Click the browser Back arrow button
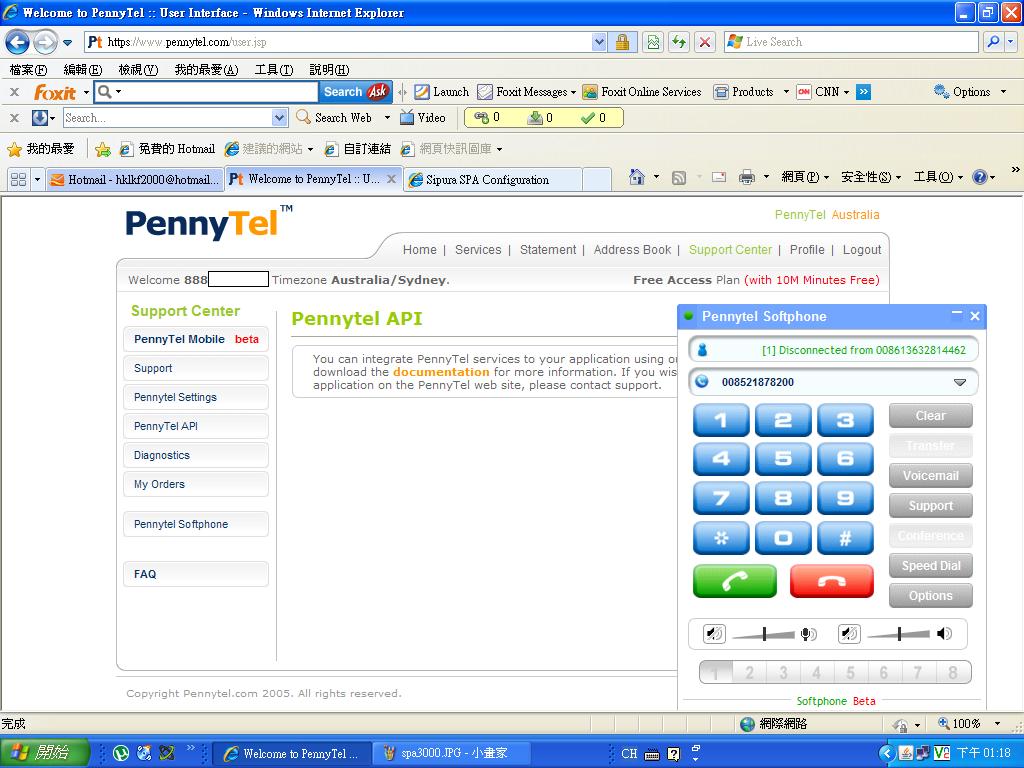The image size is (1024, 768). (x=18, y=42)
